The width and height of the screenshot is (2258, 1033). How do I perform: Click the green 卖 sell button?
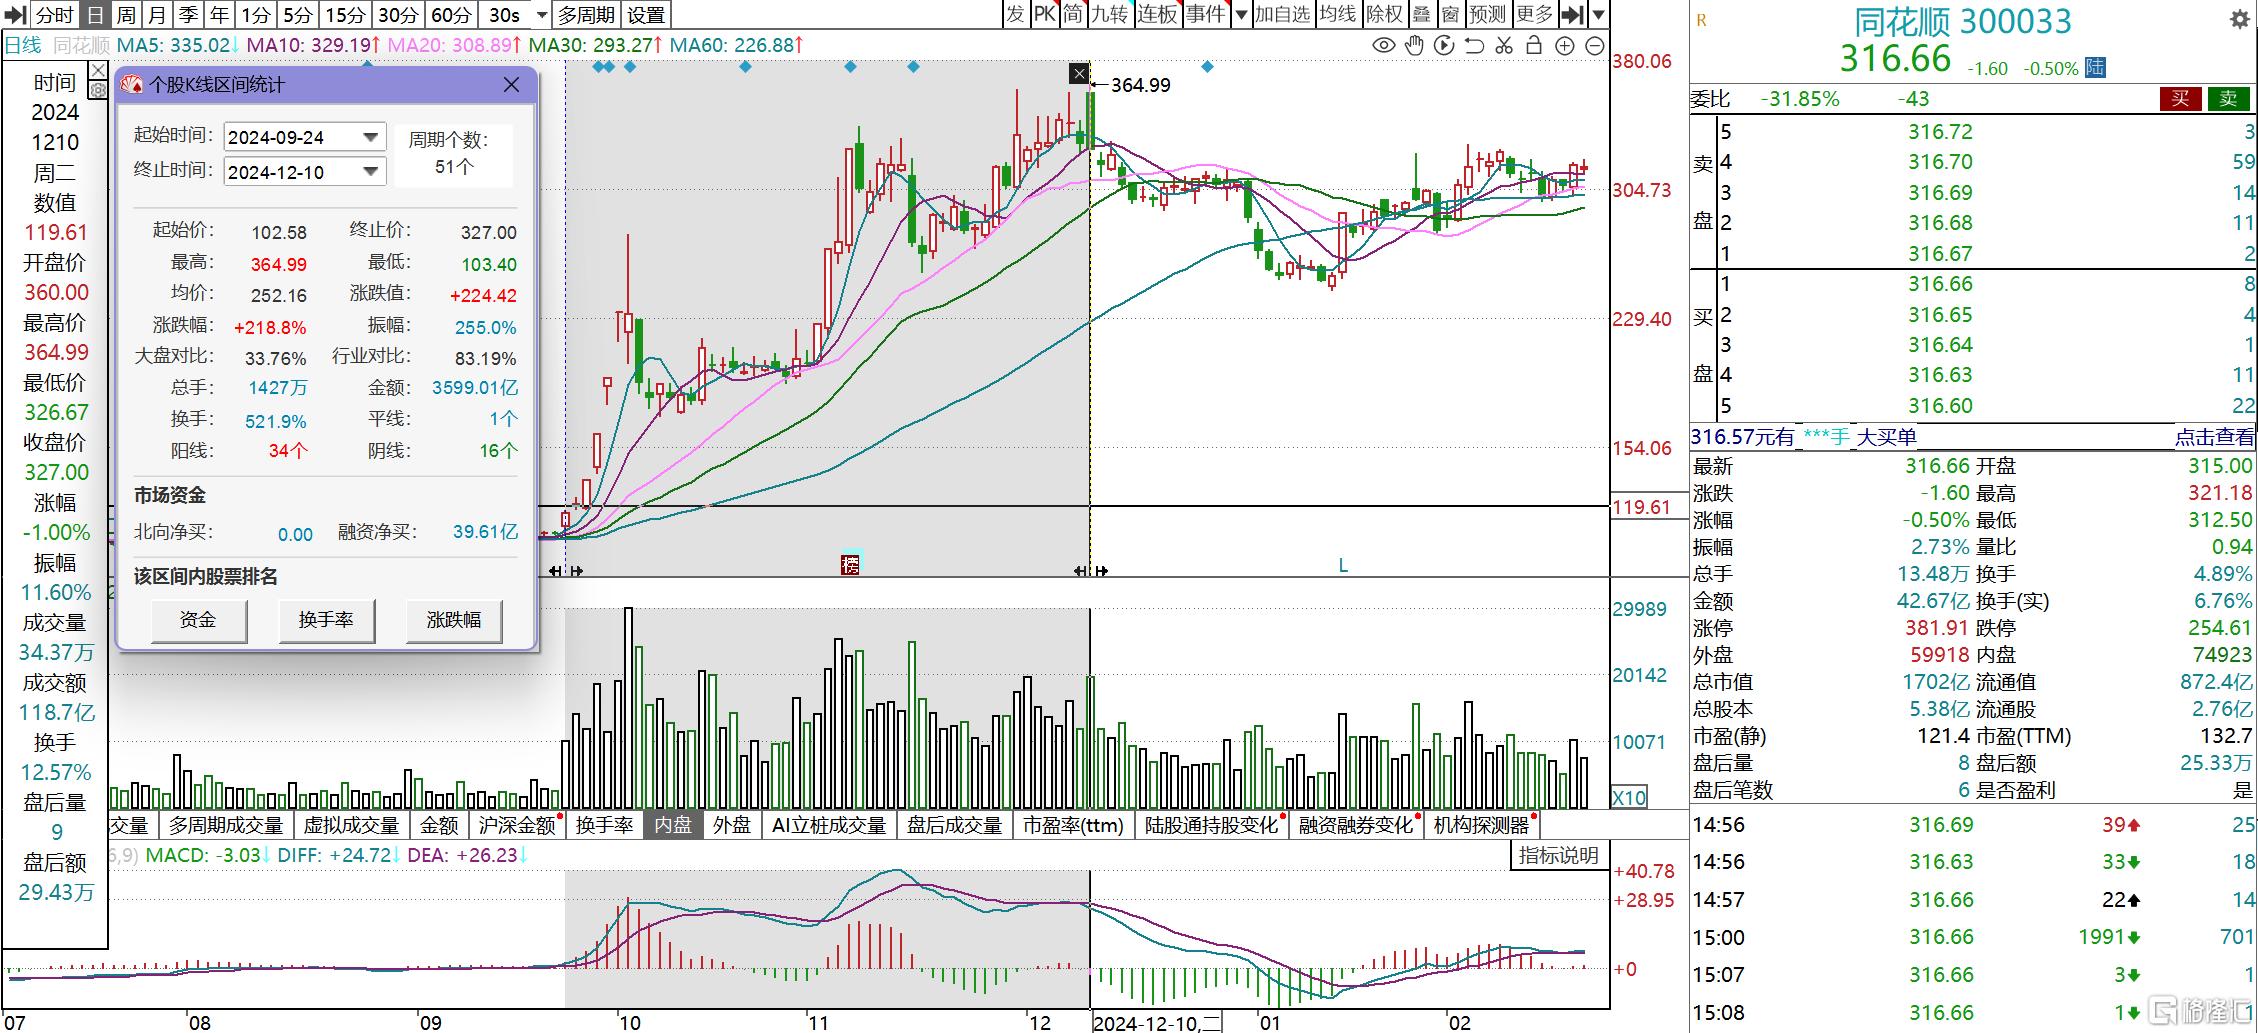coord(2228,98)
